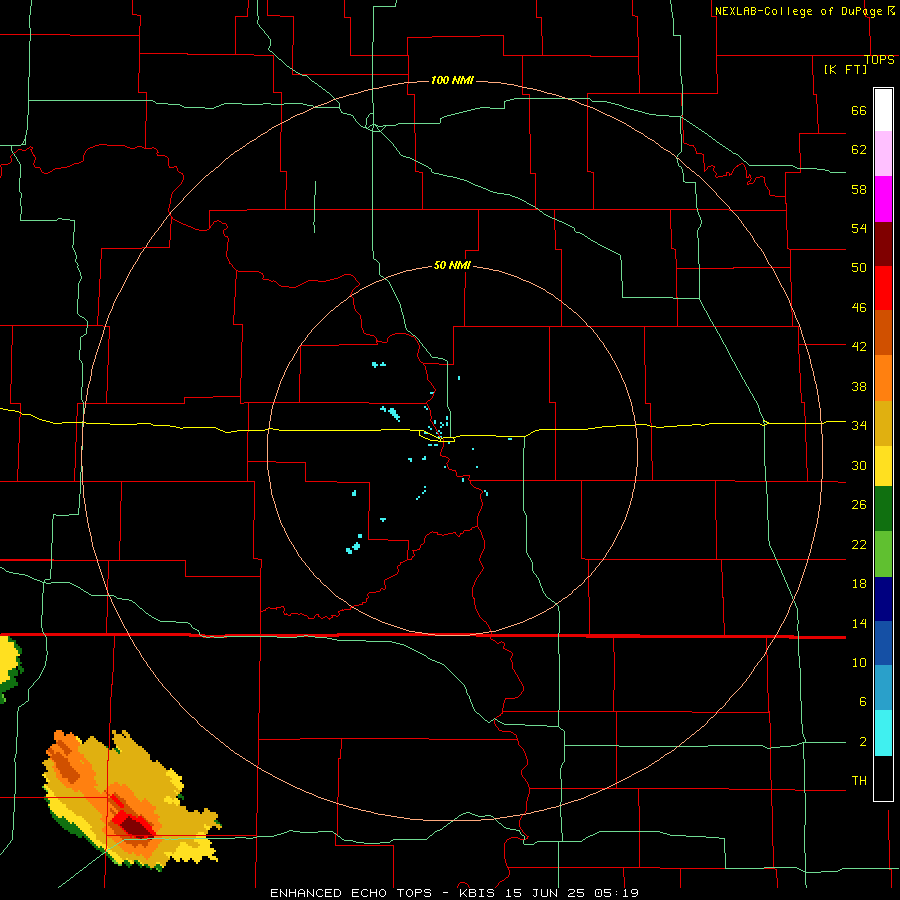The width and height of the screenshot is (900, 900).
Task: Click the dark green legend swatch
Action: pos(883,509)
